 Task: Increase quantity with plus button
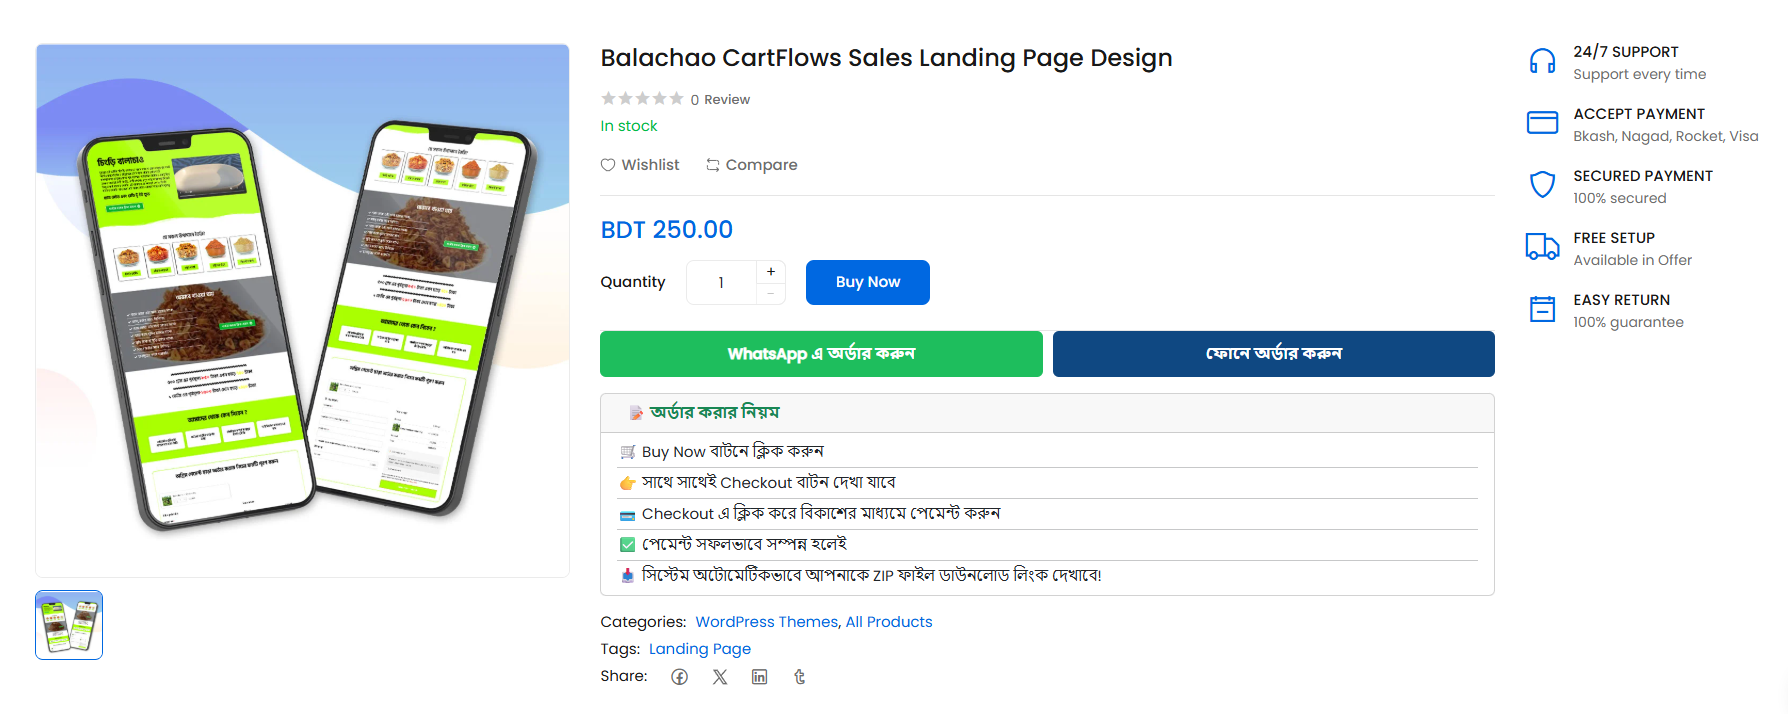[x=771, y=271]
